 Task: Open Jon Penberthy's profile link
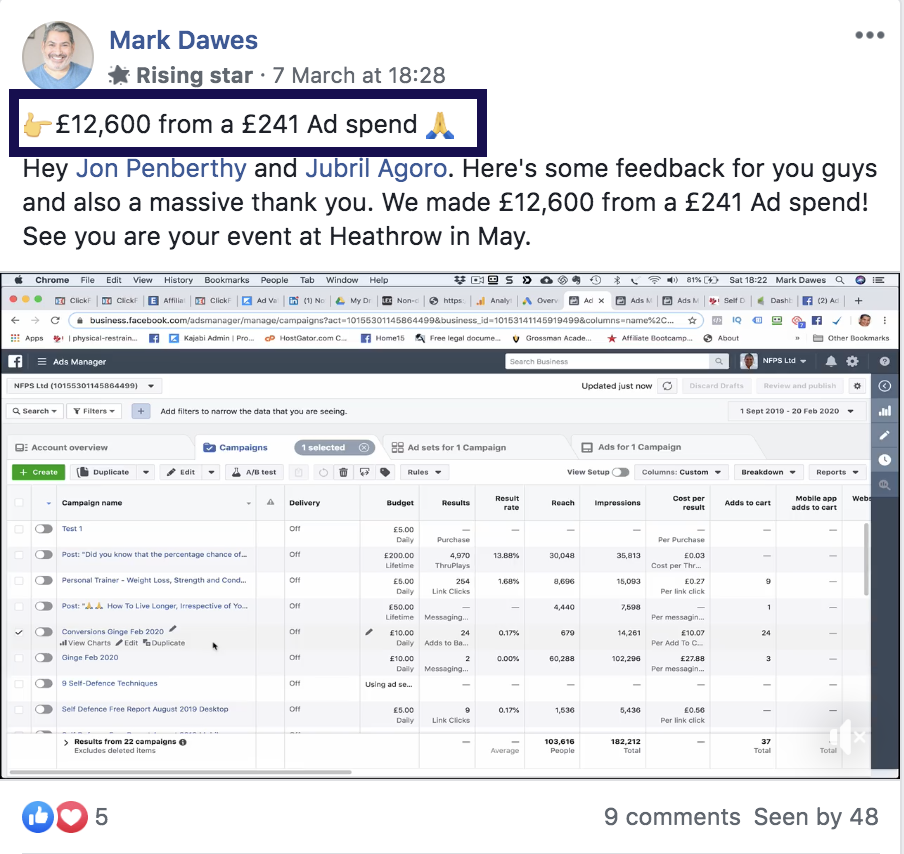(x=161, y=168)
